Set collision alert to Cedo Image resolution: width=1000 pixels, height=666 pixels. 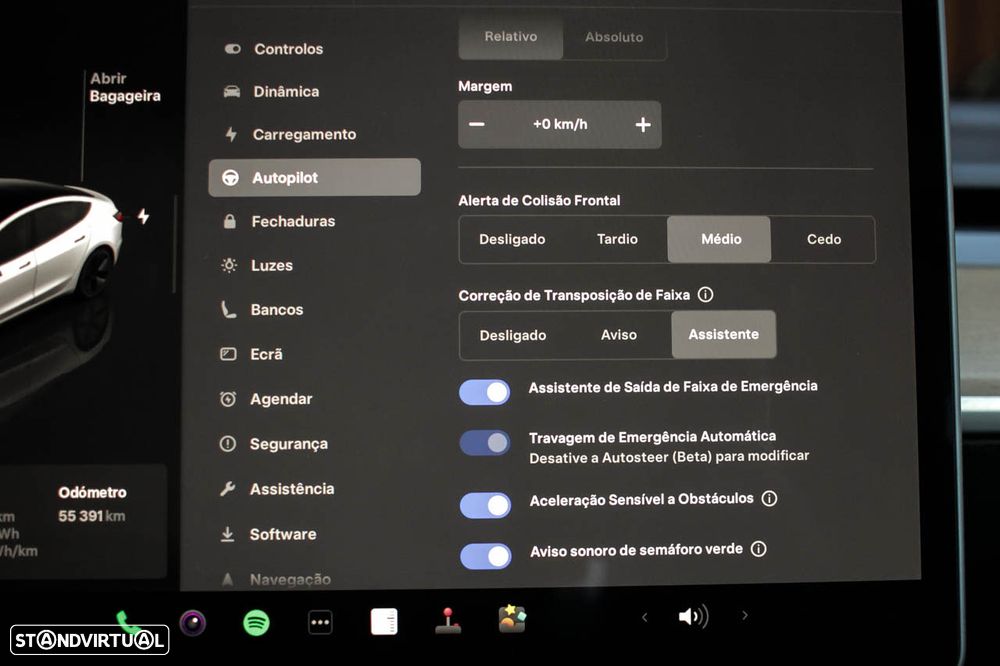pos(823,239)
